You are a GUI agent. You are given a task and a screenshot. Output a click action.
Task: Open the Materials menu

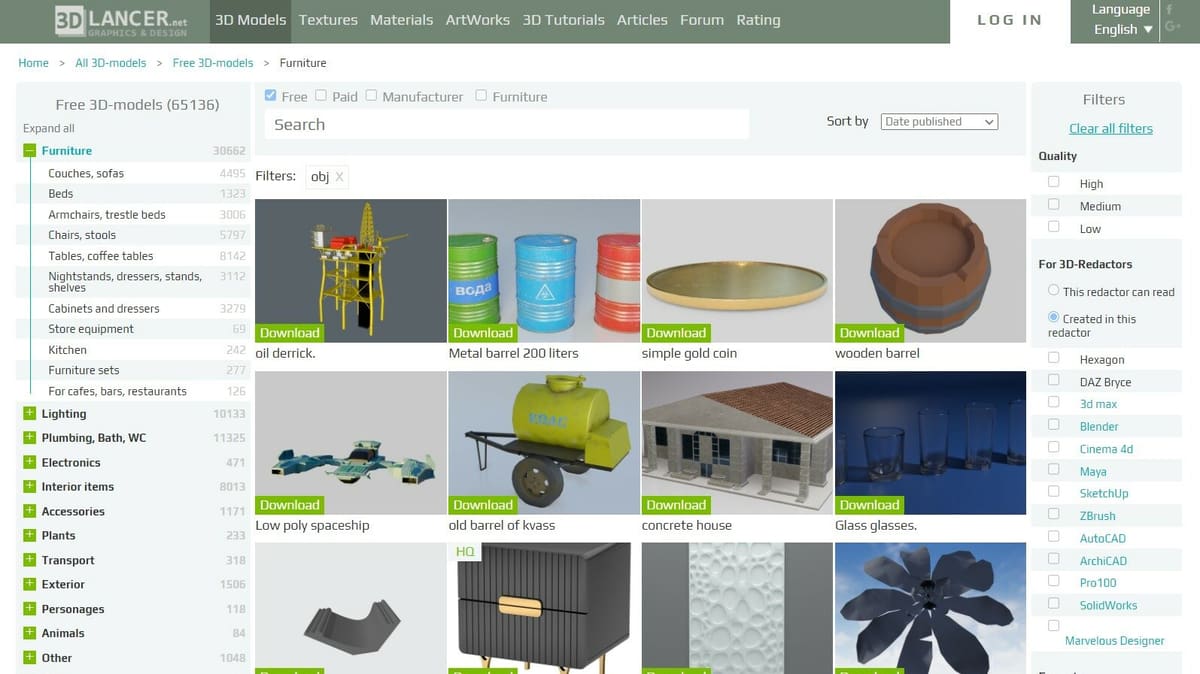click(401, 20)
